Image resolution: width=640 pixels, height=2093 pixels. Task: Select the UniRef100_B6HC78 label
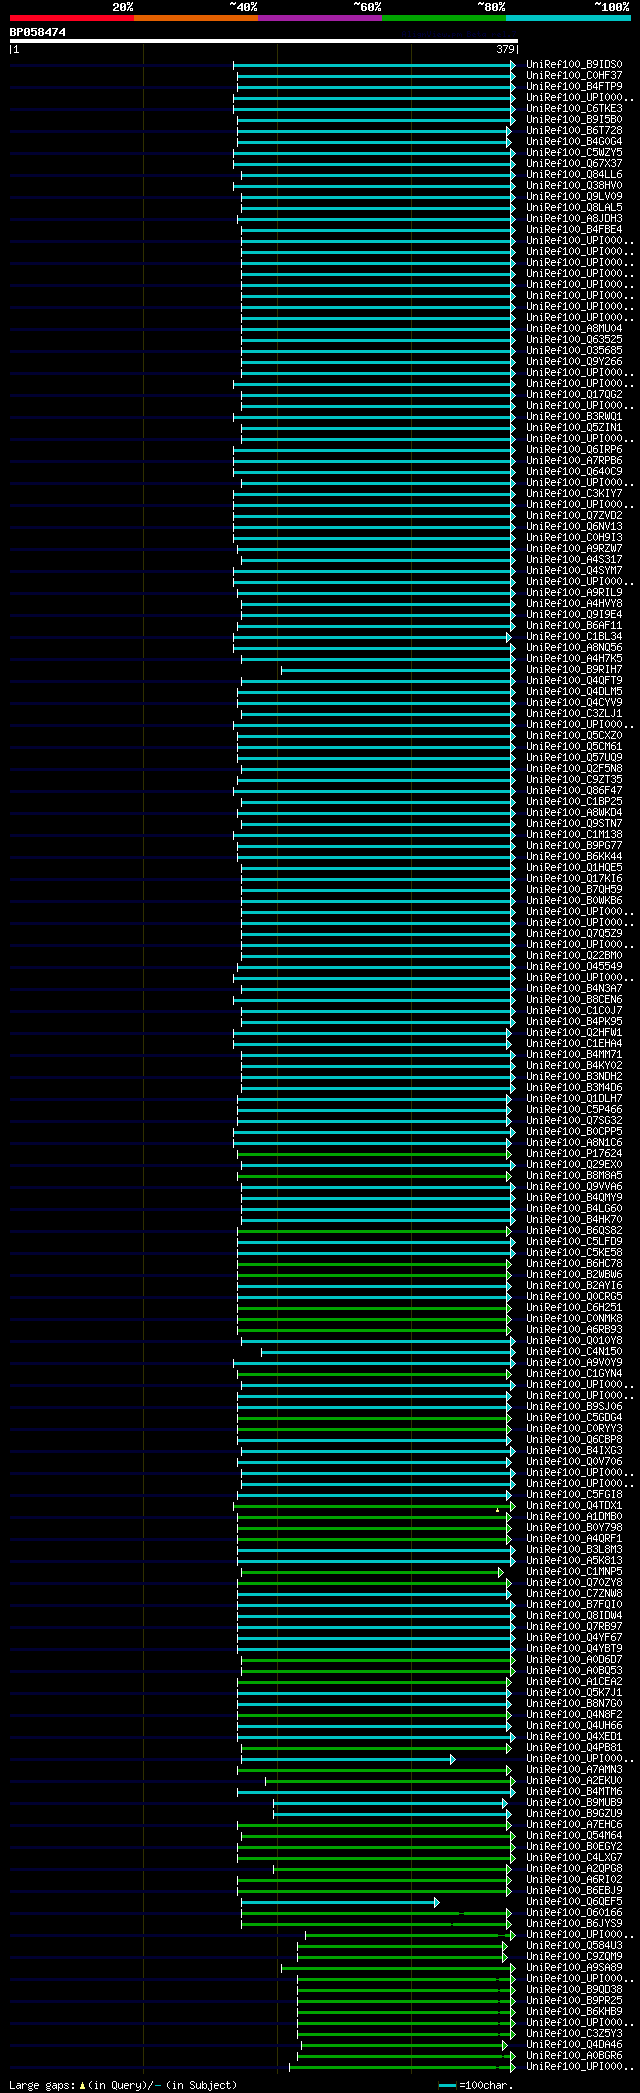tap(574, 1263)
